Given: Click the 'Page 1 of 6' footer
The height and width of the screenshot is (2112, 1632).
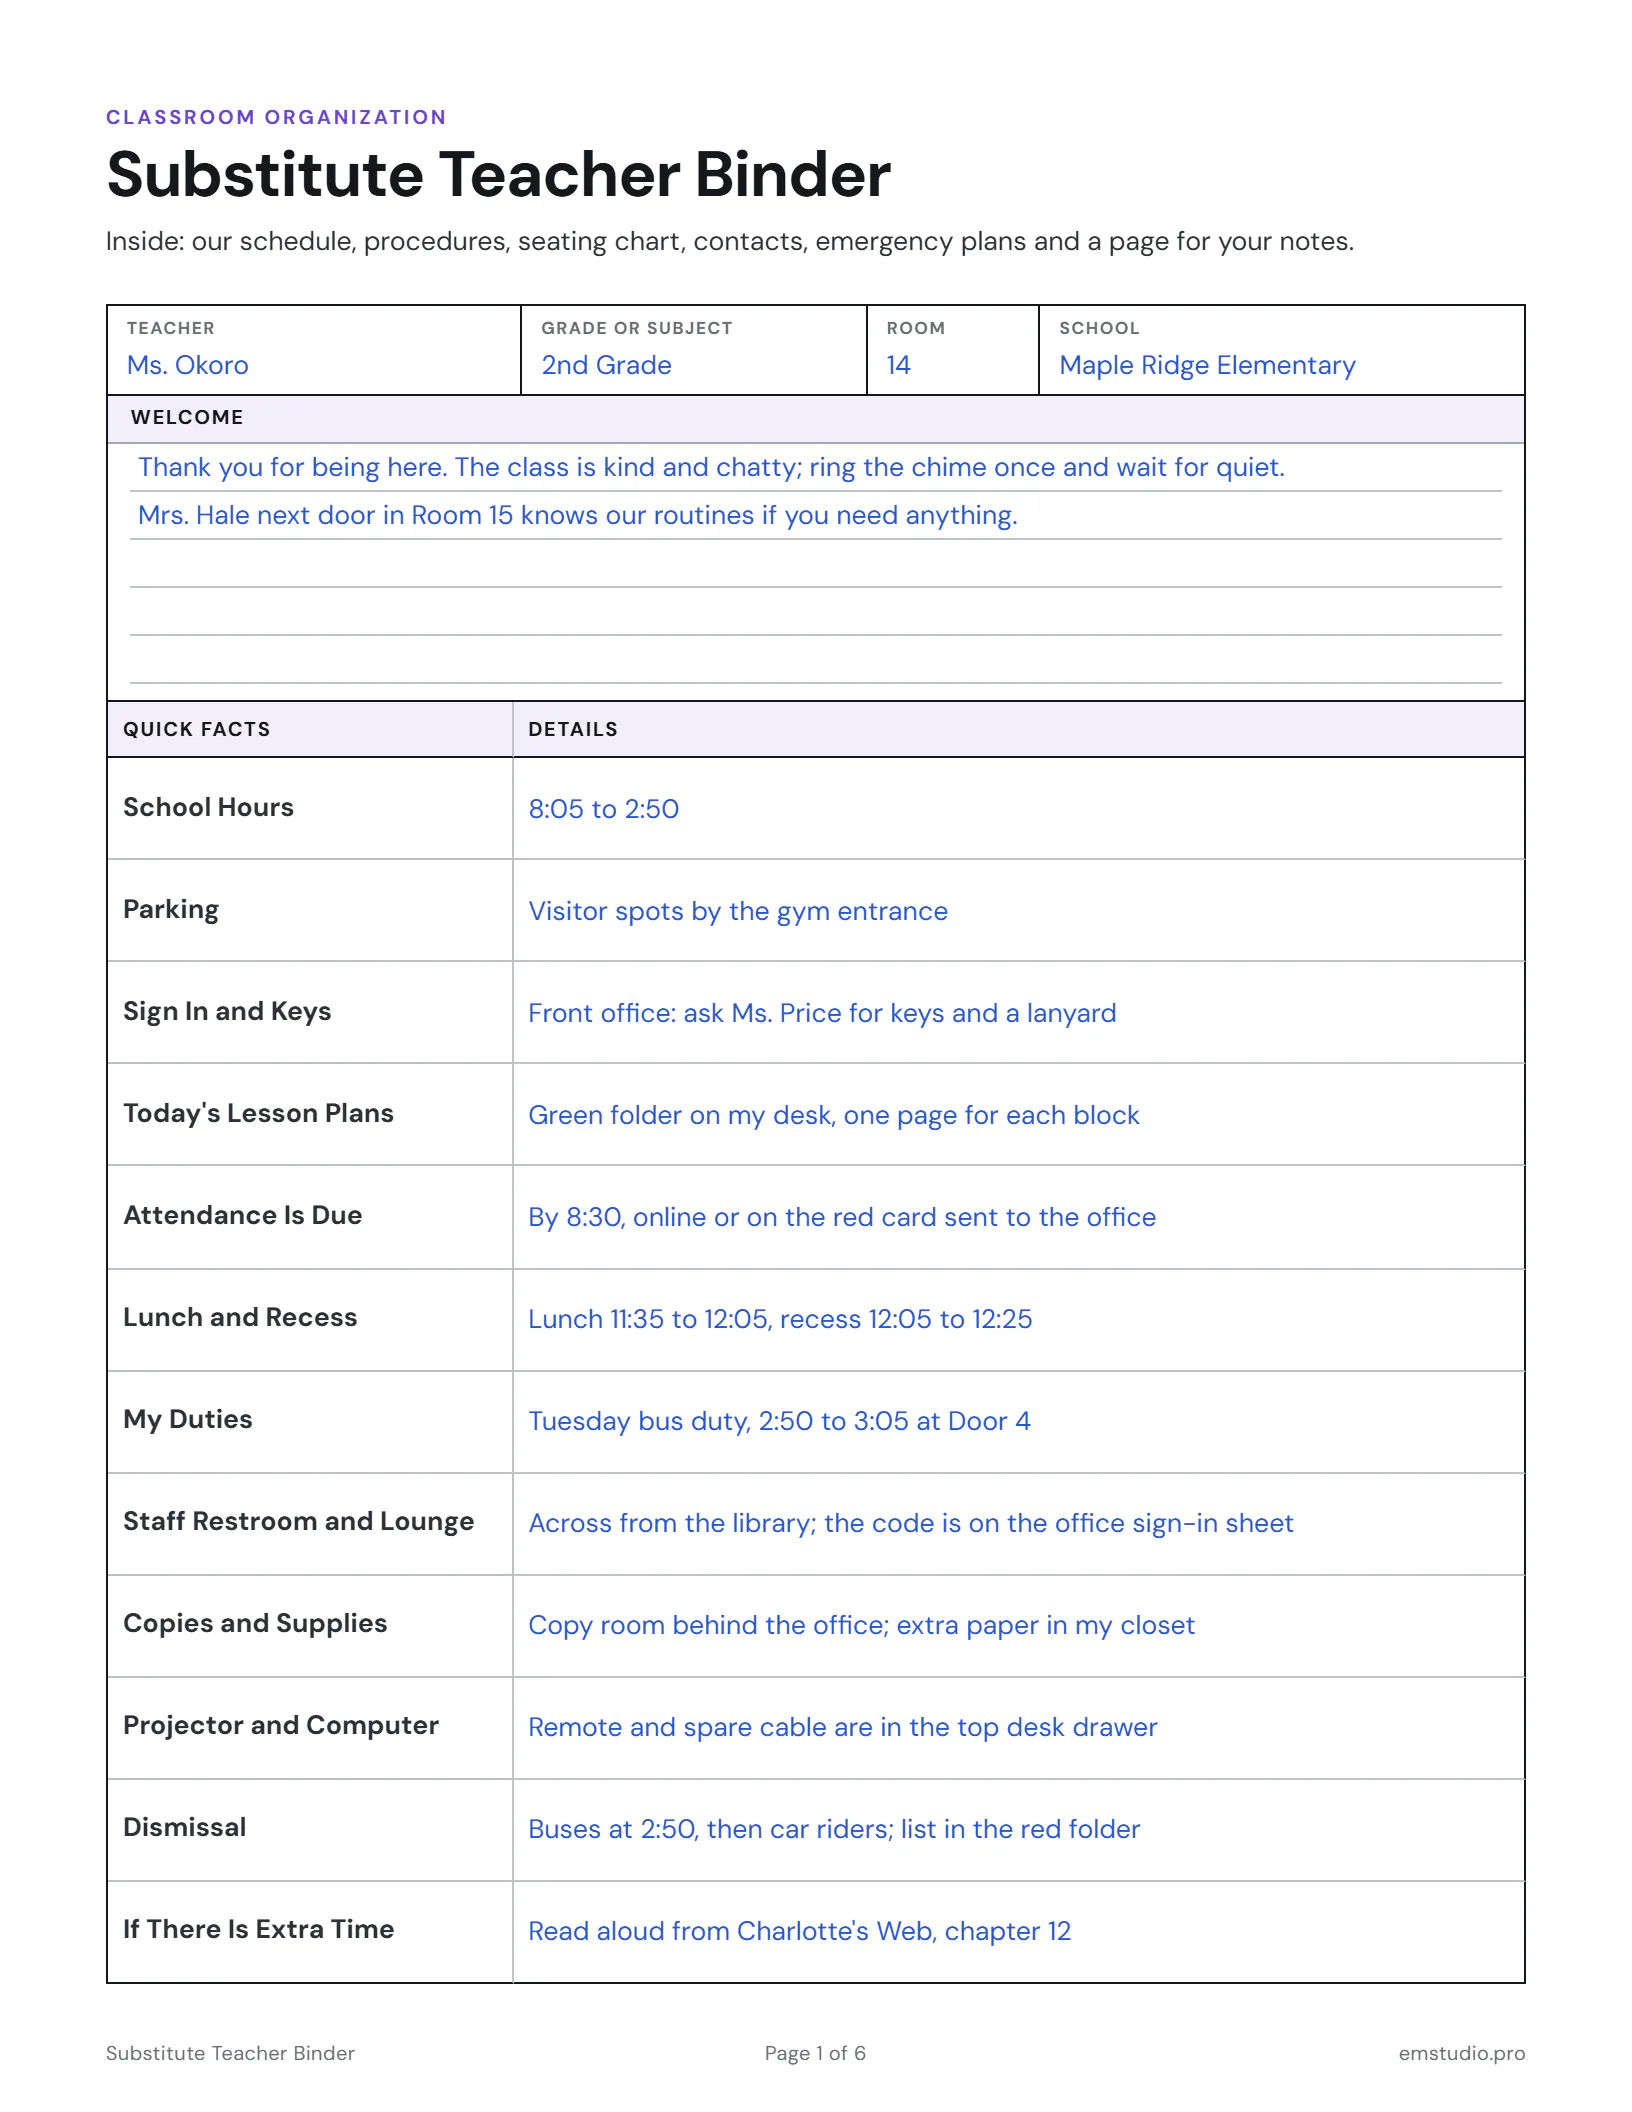Looking at the screenshot, I should (815, 2053).
